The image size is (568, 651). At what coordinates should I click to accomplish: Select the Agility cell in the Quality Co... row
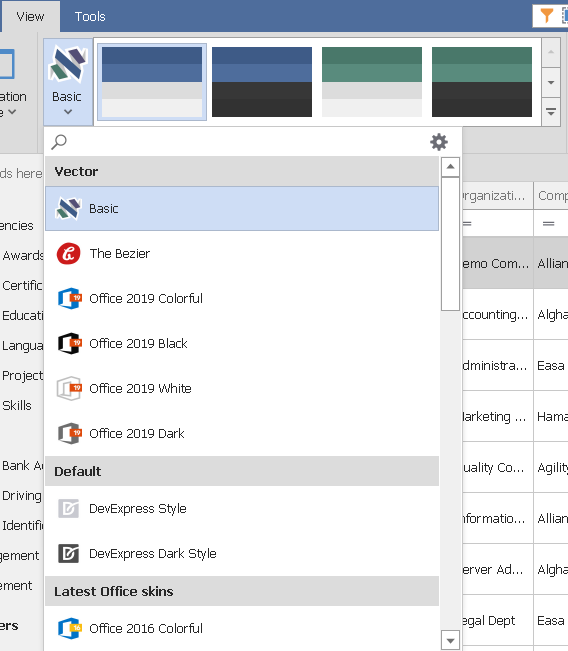click(x=551, y=467)
